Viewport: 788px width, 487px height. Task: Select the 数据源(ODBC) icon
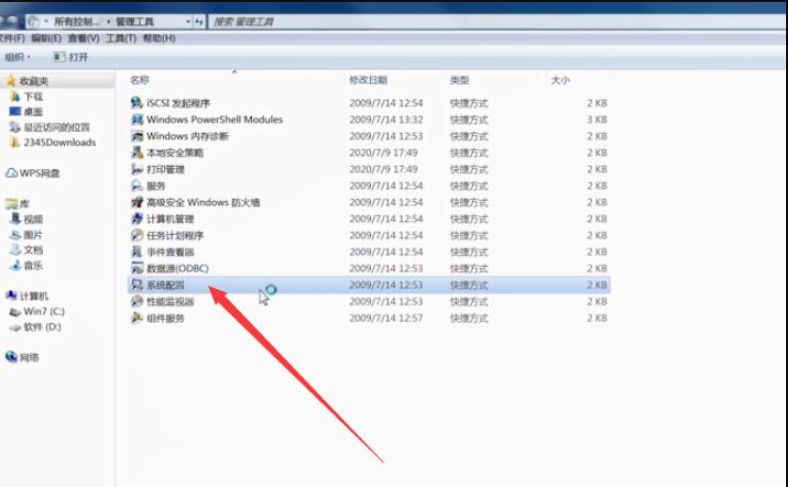tap(138, 268)
